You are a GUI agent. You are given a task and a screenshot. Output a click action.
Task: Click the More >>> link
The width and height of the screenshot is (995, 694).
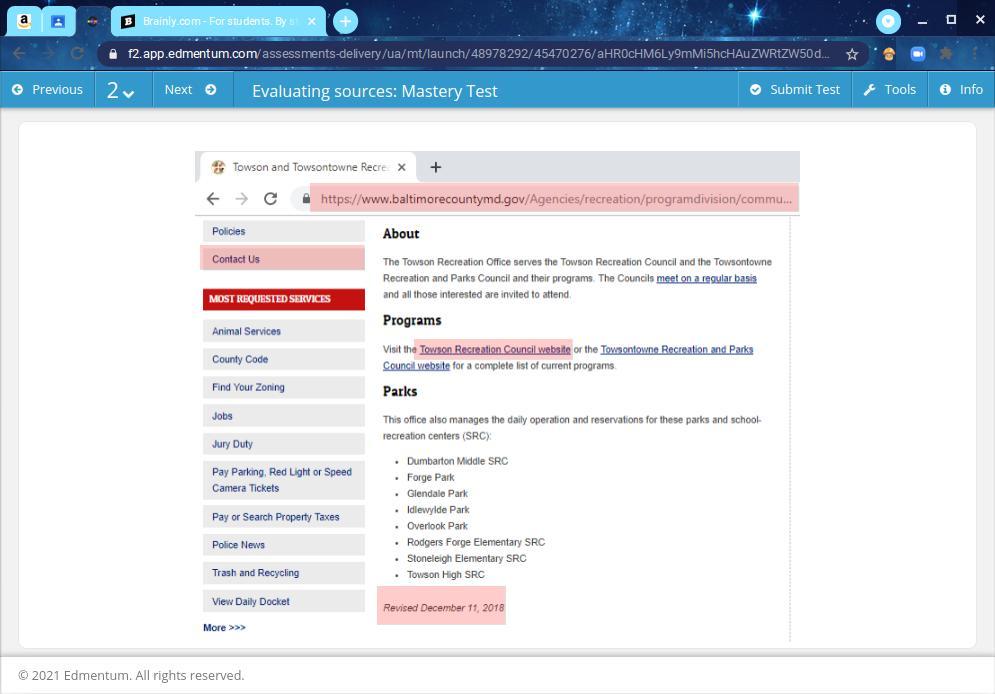tap(224, 627)
